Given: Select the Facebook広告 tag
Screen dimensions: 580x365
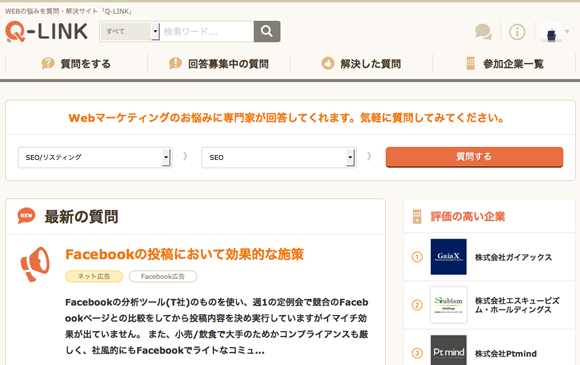Looking at the screenshot, I should [163, 276].
